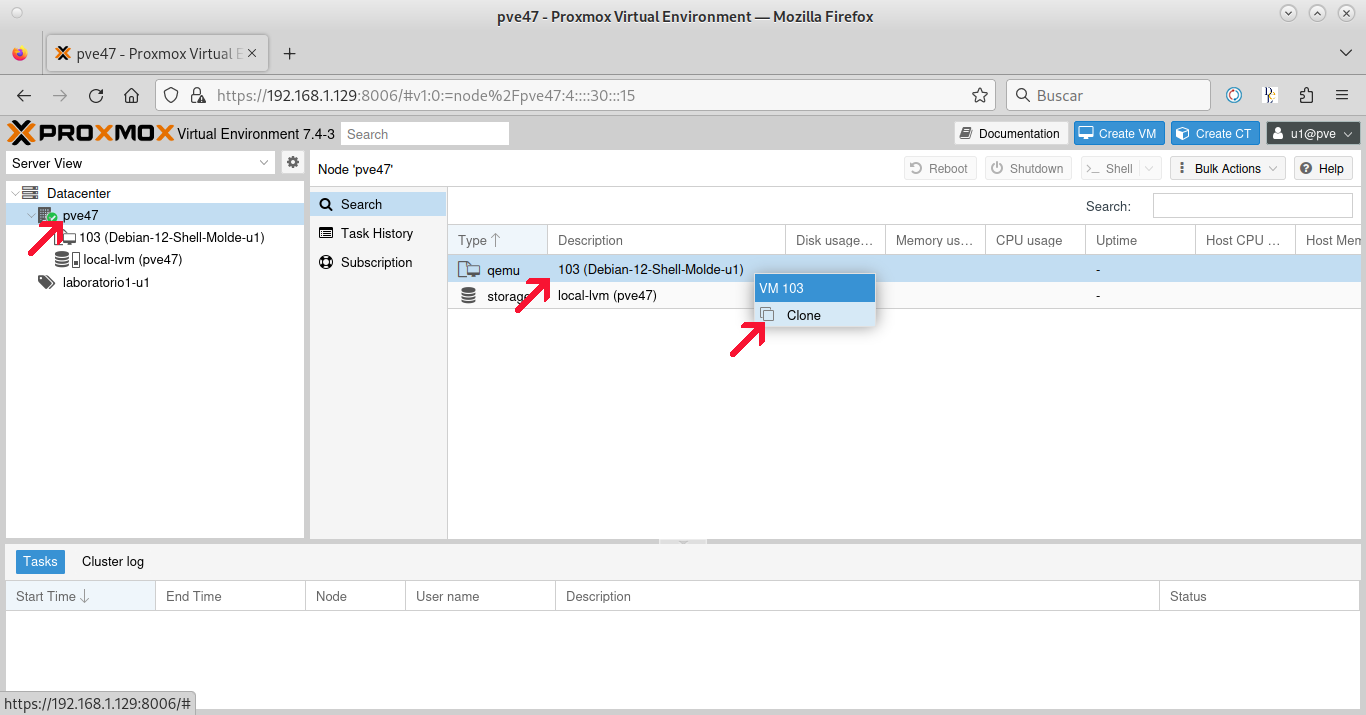Click the laboratorio1-u1 tag icon
Screen dimensions: 1366x715
(46, 282)
